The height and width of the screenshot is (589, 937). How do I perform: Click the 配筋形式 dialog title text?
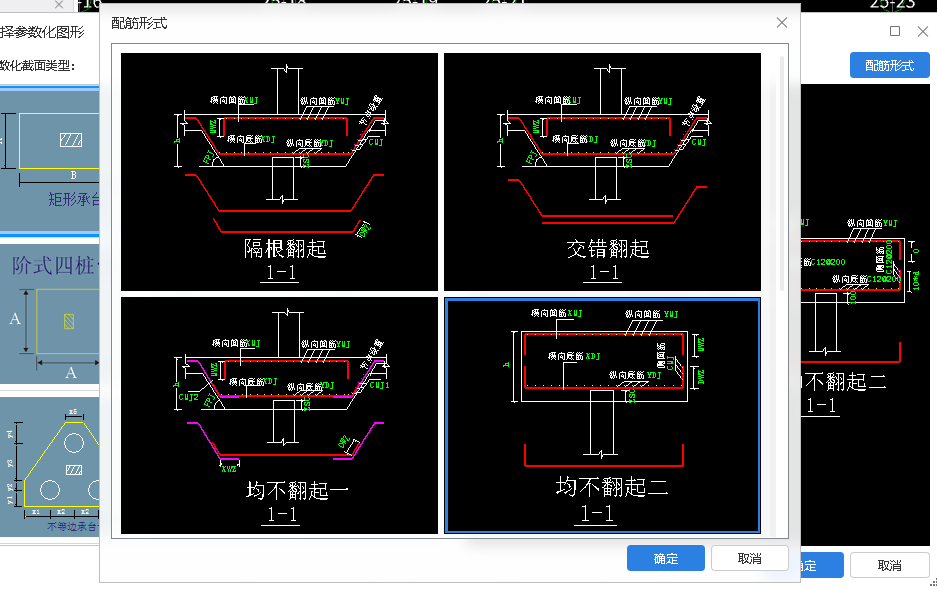coord(139,23)
